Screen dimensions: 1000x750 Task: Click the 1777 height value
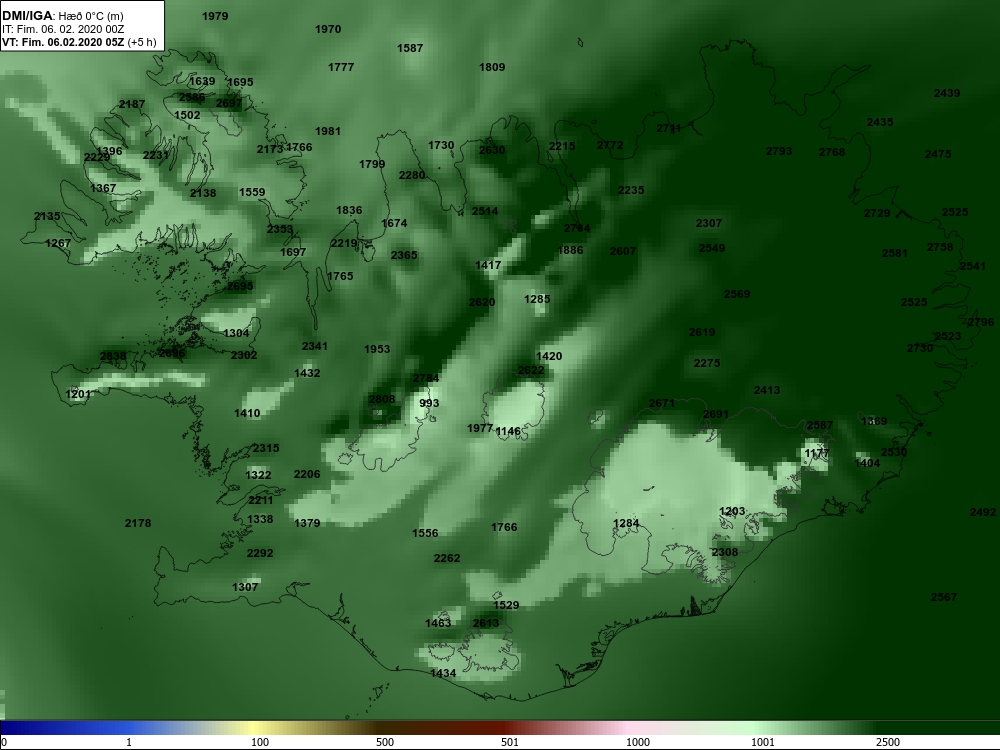[341, 67]
